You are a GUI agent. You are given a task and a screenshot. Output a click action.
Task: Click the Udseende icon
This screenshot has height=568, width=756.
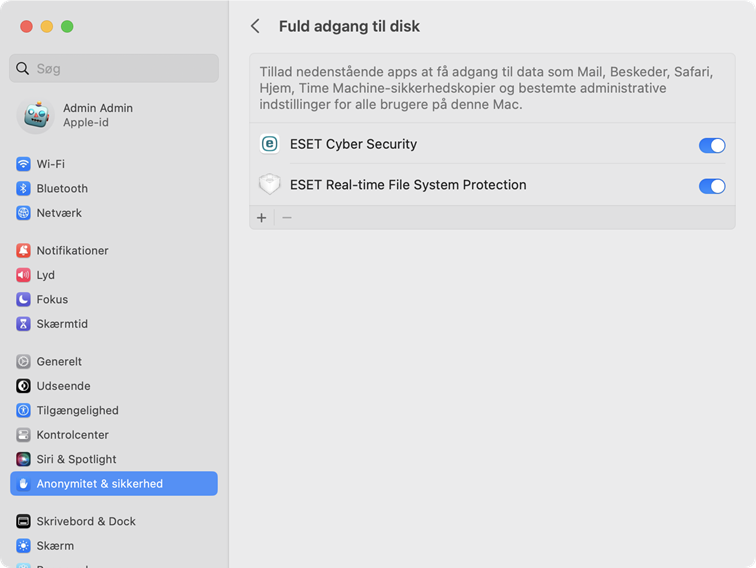[23, 386]
